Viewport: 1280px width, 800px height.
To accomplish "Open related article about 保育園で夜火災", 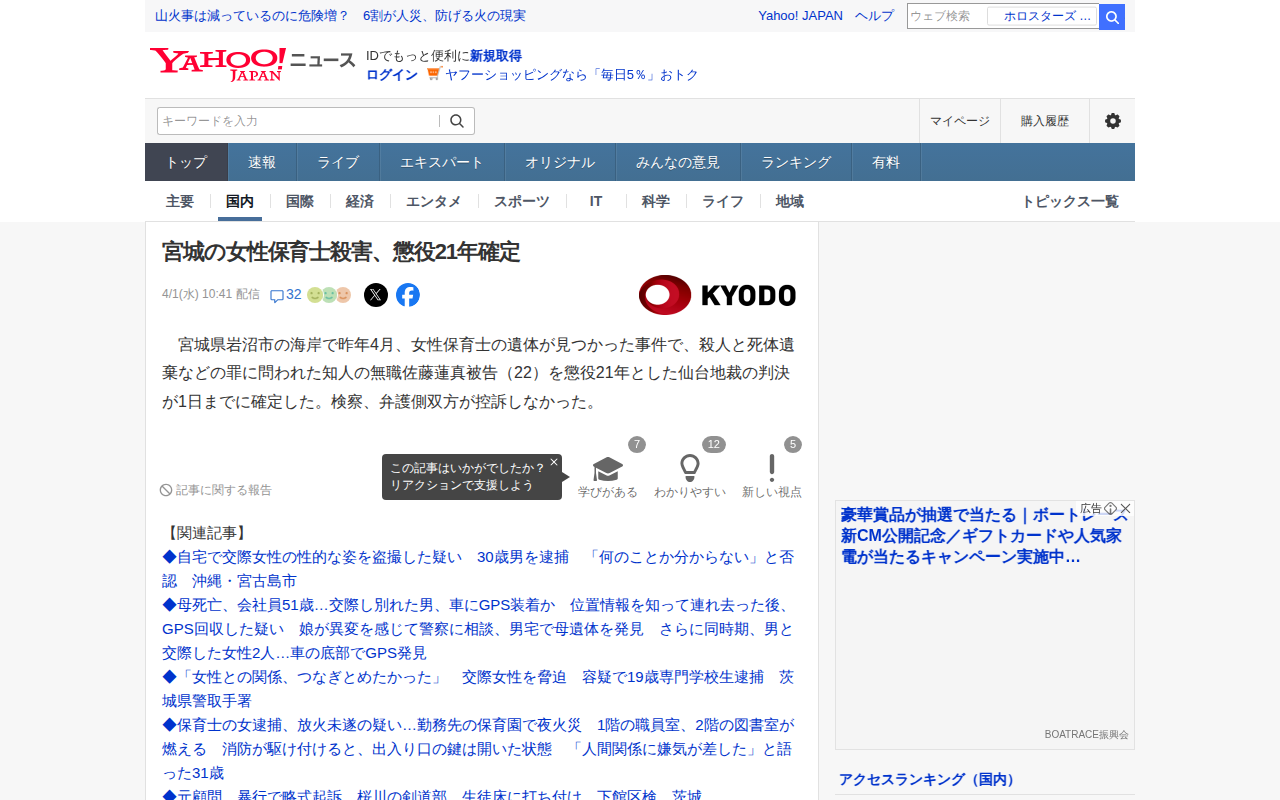I will coord(478,749).
